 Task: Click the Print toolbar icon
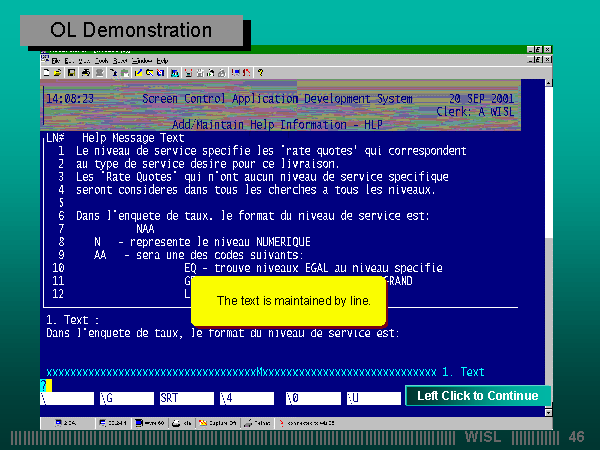click(x=85, y=73)
